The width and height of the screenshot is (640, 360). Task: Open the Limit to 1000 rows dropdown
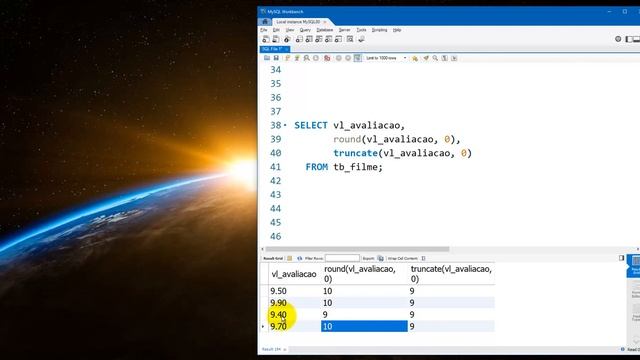(386, 58)
